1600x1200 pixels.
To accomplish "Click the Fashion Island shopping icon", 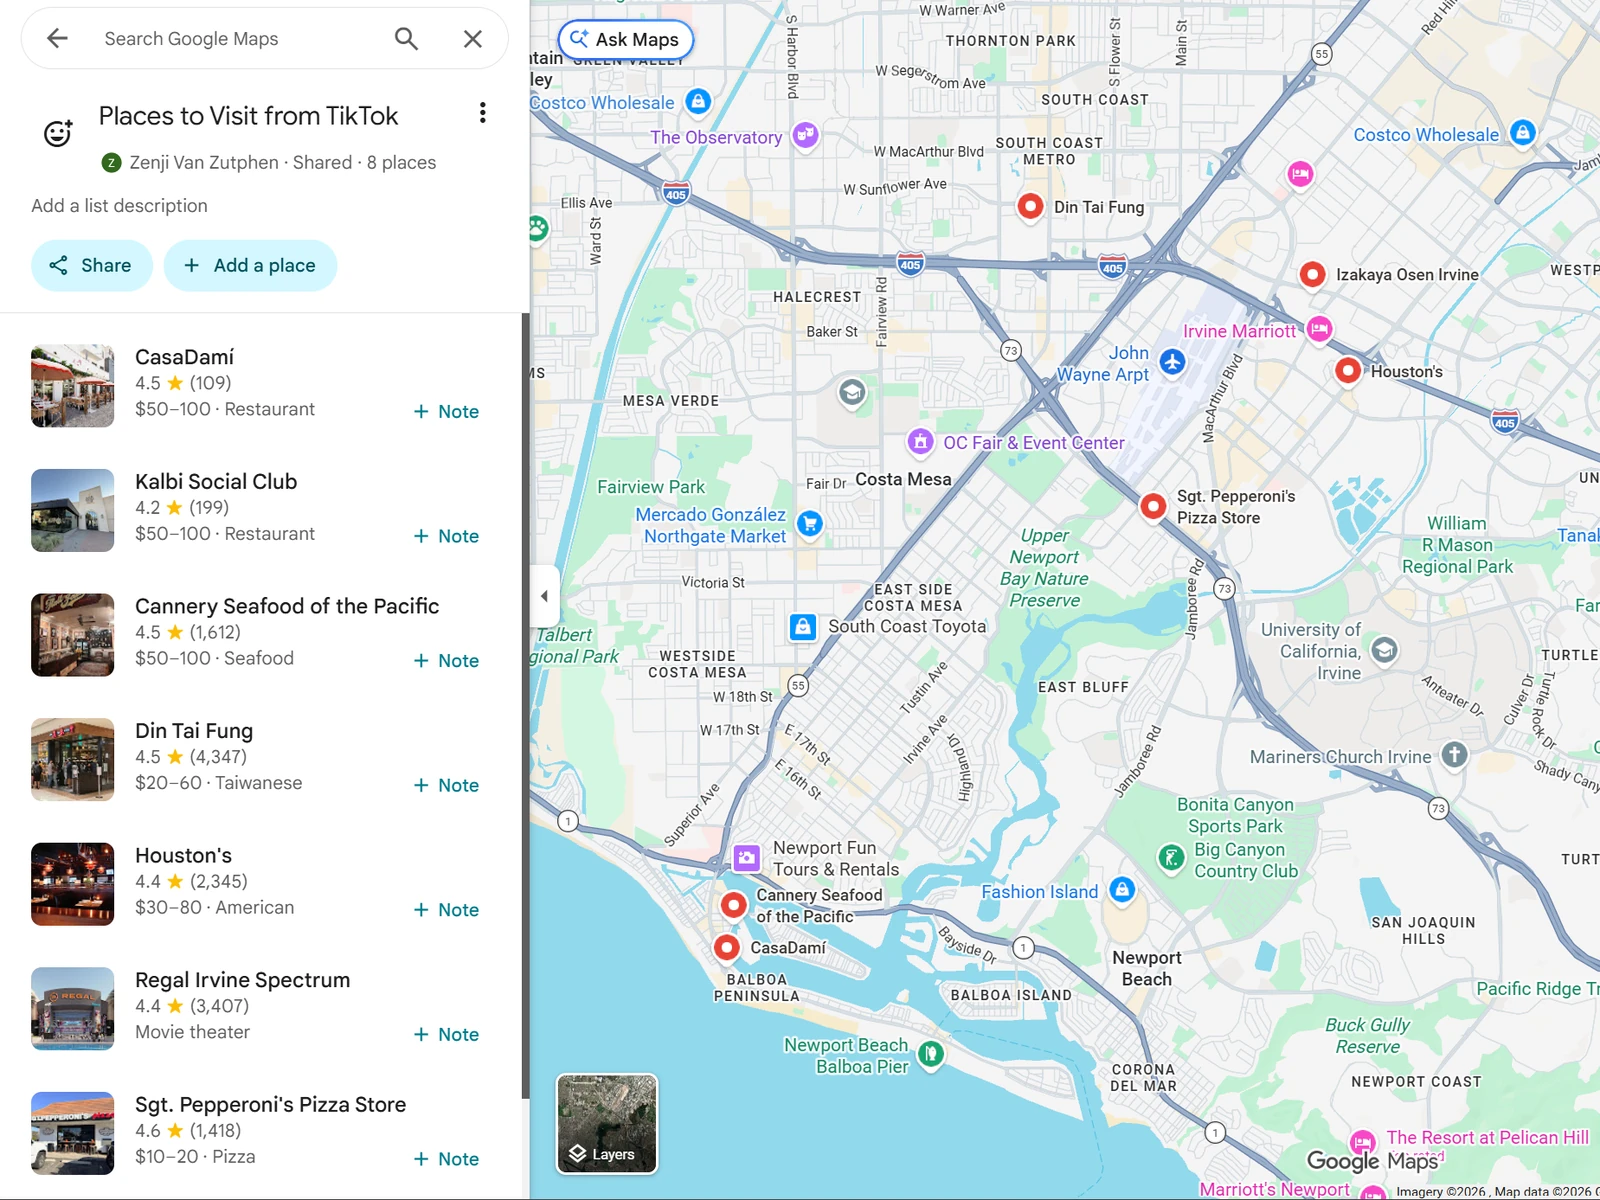I will pyautogui.click(x=1123, y=889).
